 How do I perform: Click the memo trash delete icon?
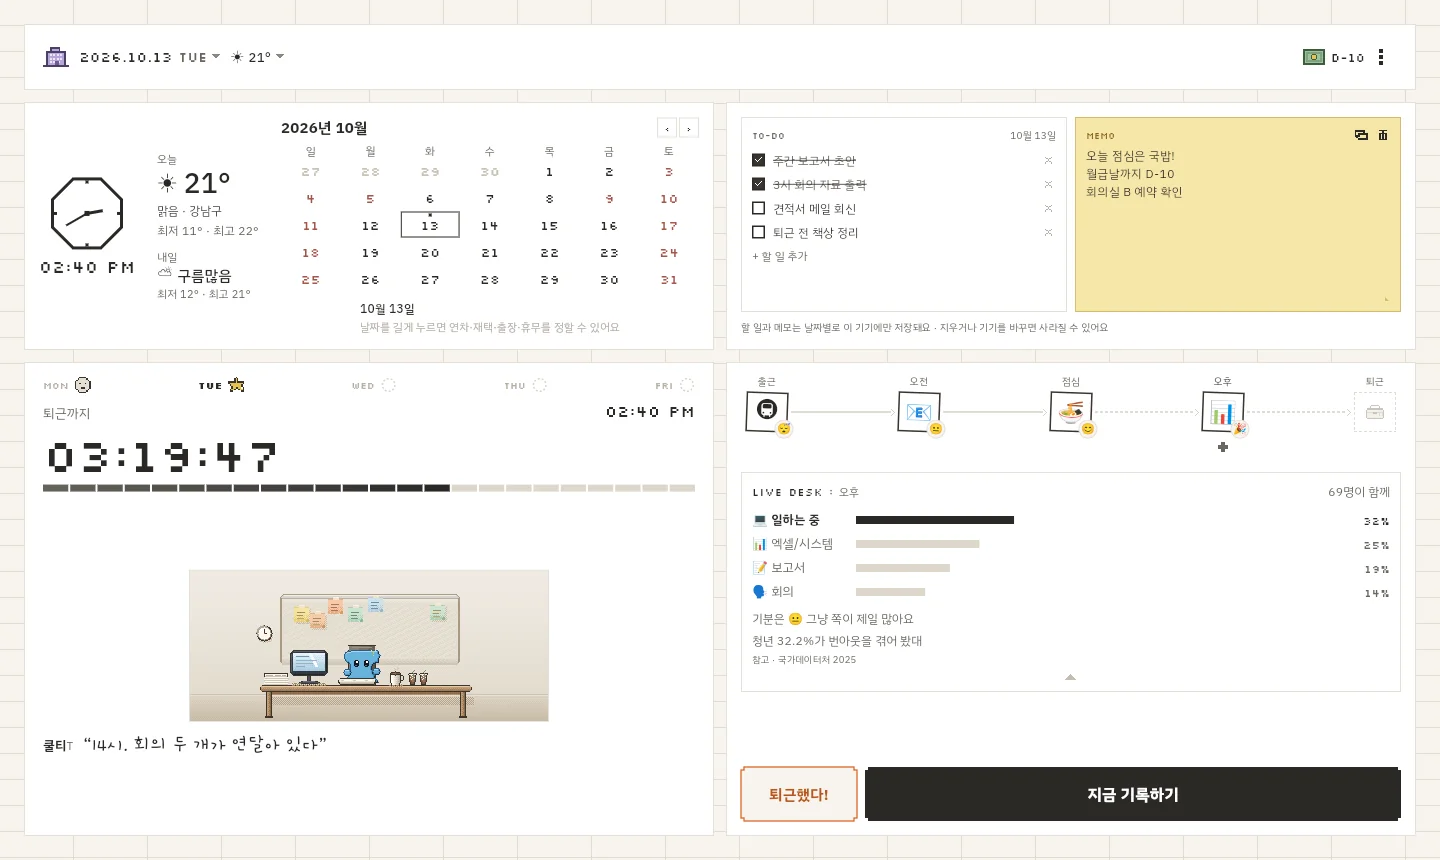click(1383, 135)
